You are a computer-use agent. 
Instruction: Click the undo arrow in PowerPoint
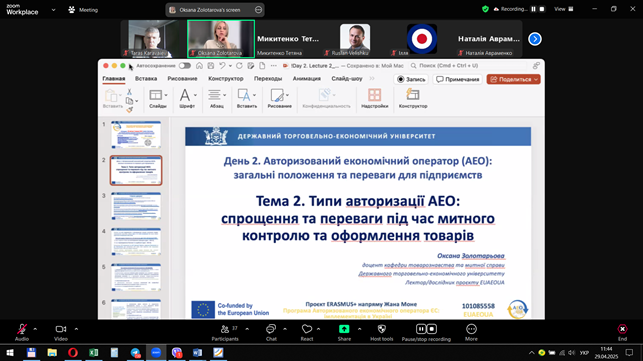point(222,66)
